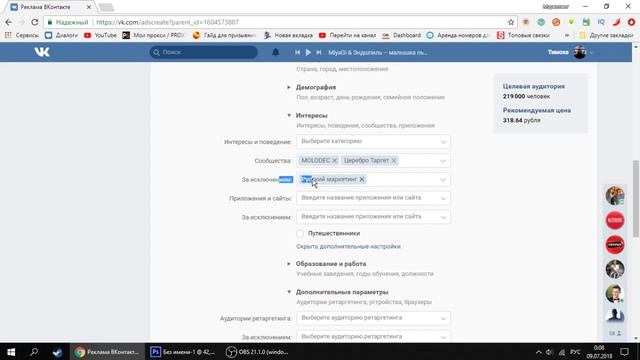The height and width of the screenshot is (360, 640).
Task: Open fifth chat avatar with online dot
Action: click(615, 294)
